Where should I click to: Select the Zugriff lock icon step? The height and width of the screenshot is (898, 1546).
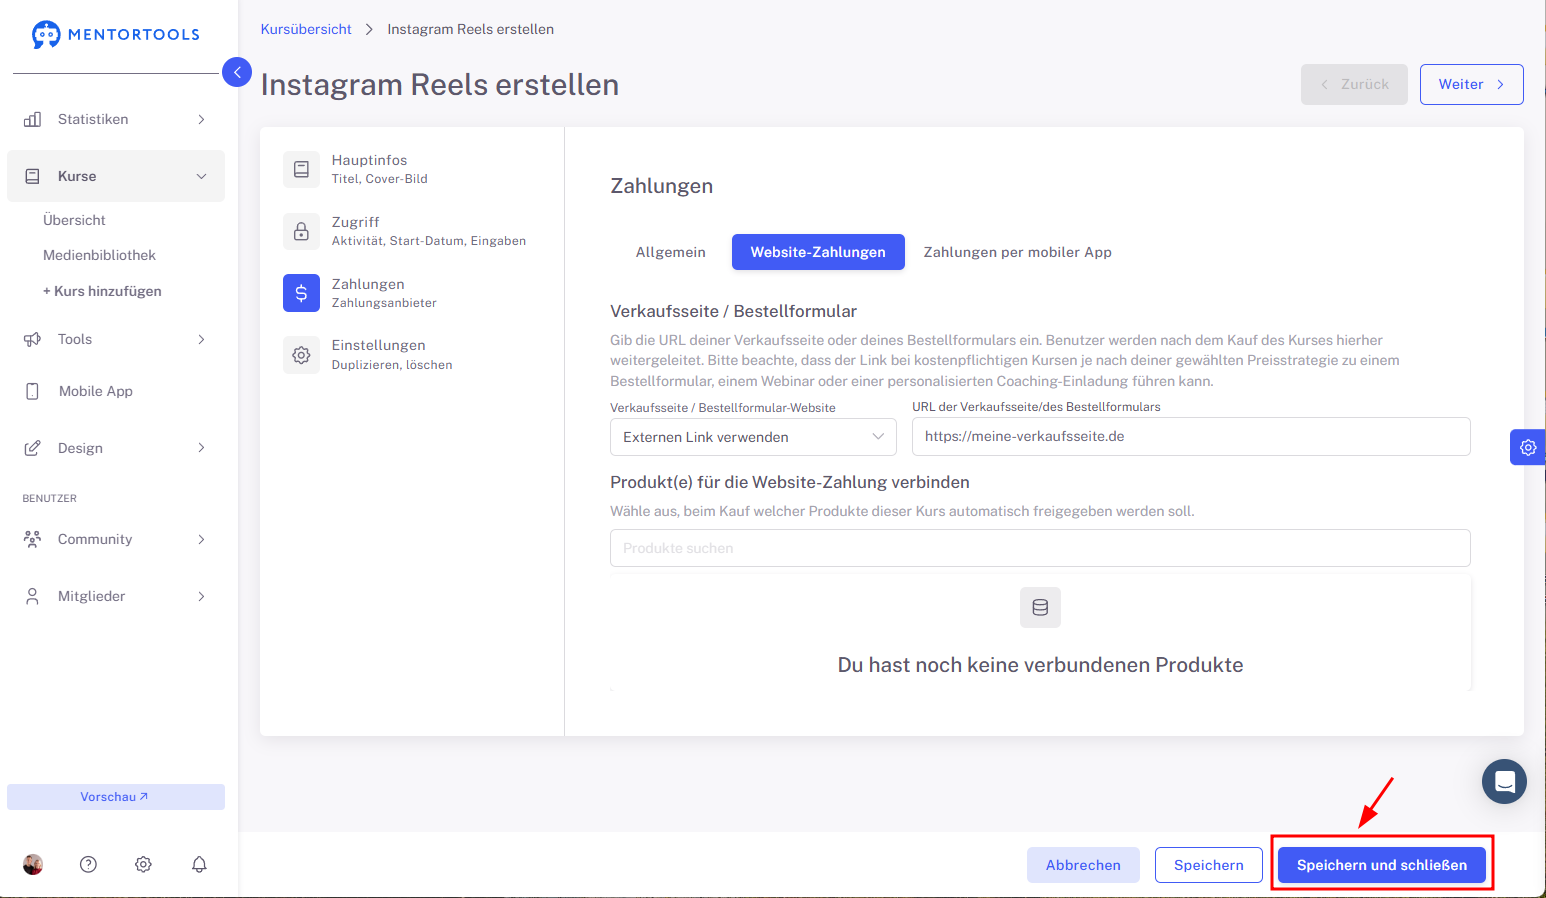[x=301, y=231]
